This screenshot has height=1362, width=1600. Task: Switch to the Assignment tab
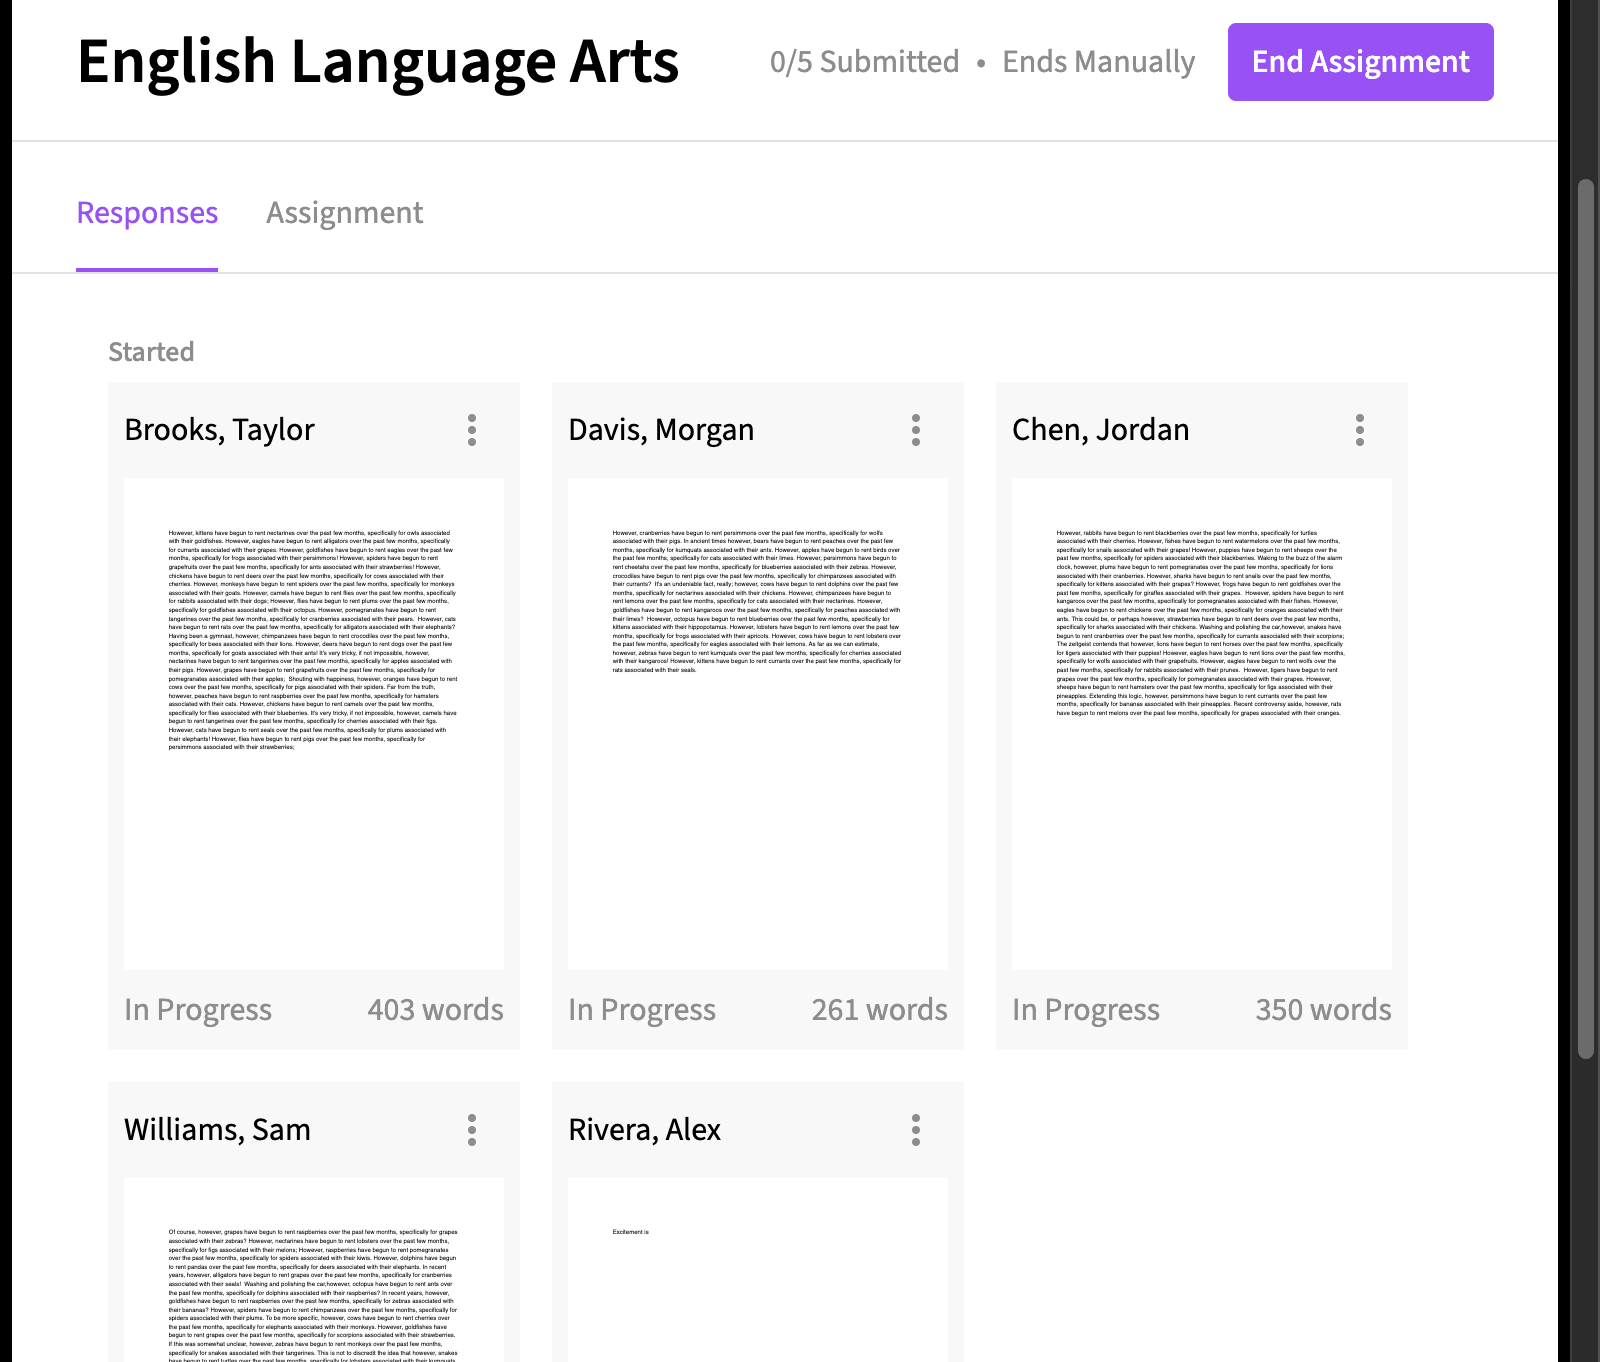point(344,213)
